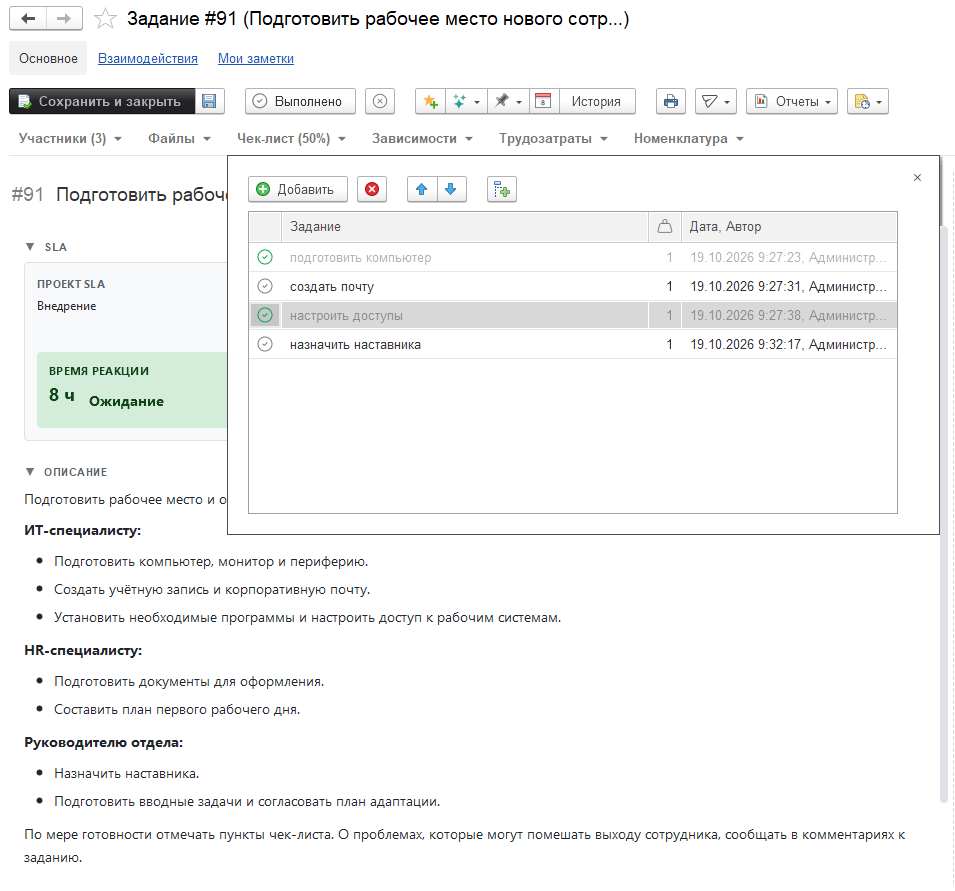Click the Сохранить и закрыть button
The image size is (955, 891).
(102, 101)
